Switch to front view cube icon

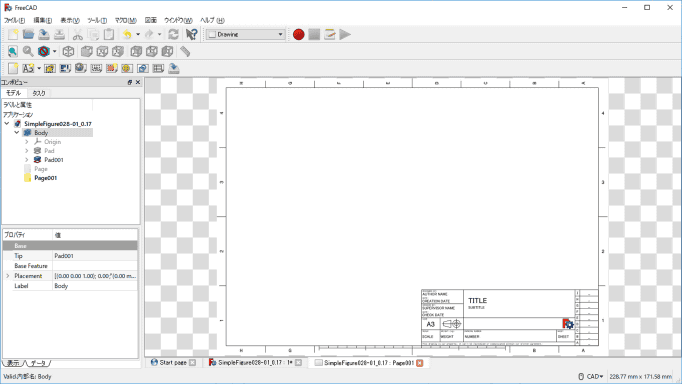(87, 51)
